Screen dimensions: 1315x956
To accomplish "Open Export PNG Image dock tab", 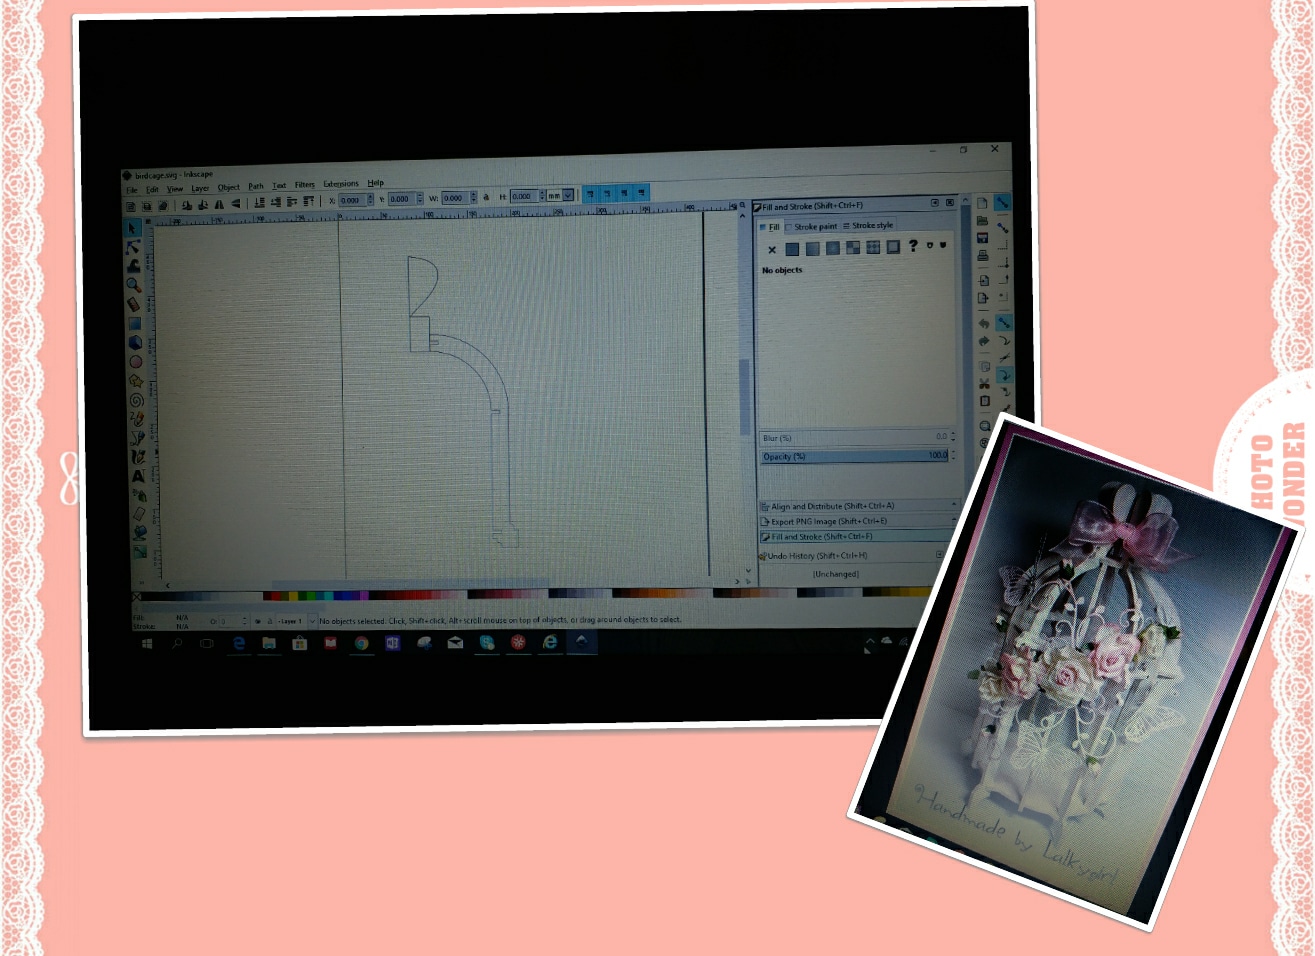I will [856, 521].
